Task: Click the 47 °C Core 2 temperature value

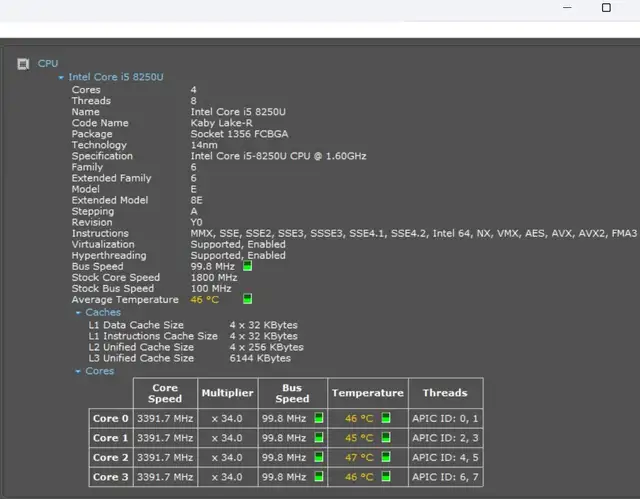Action: click(x=359, y=457)
